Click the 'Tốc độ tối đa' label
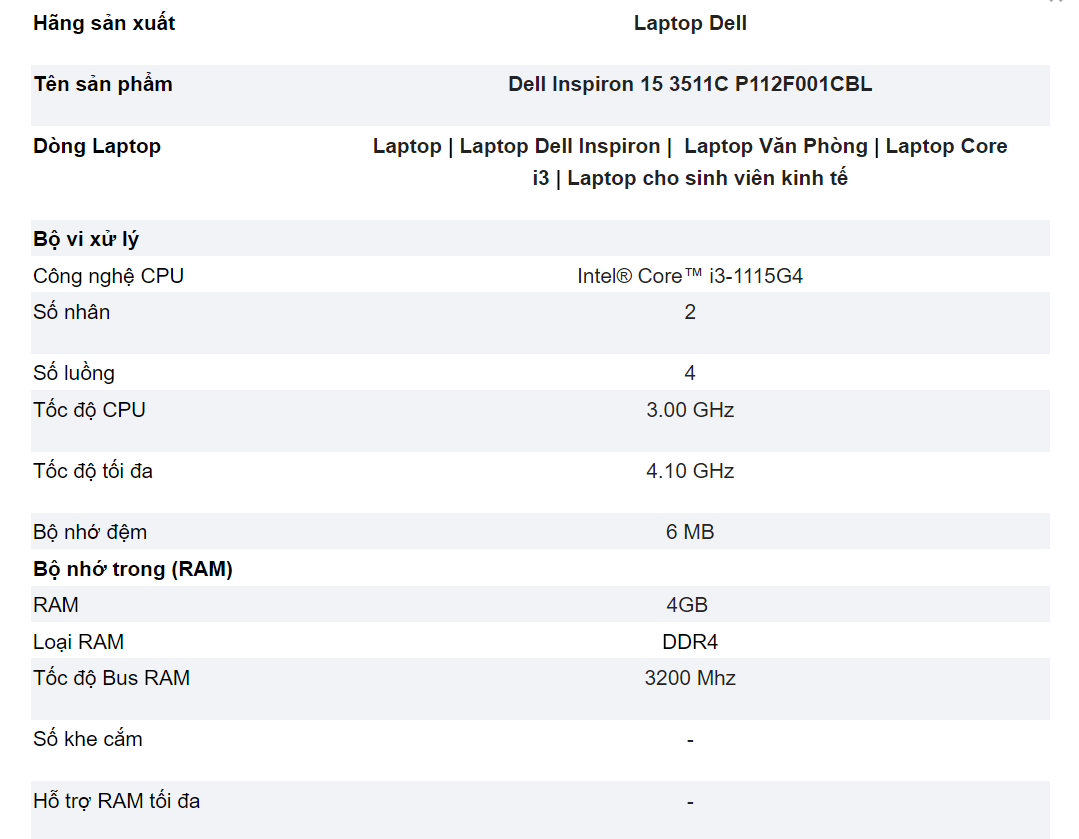The height and width of the screenshot is (839, 1079). click(x=93, y=471)
